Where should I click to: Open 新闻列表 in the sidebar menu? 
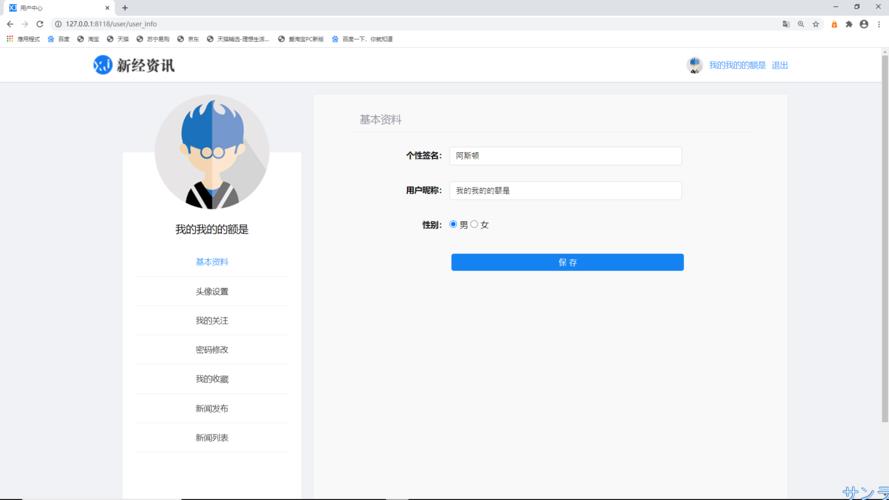[x=211, y=438]
